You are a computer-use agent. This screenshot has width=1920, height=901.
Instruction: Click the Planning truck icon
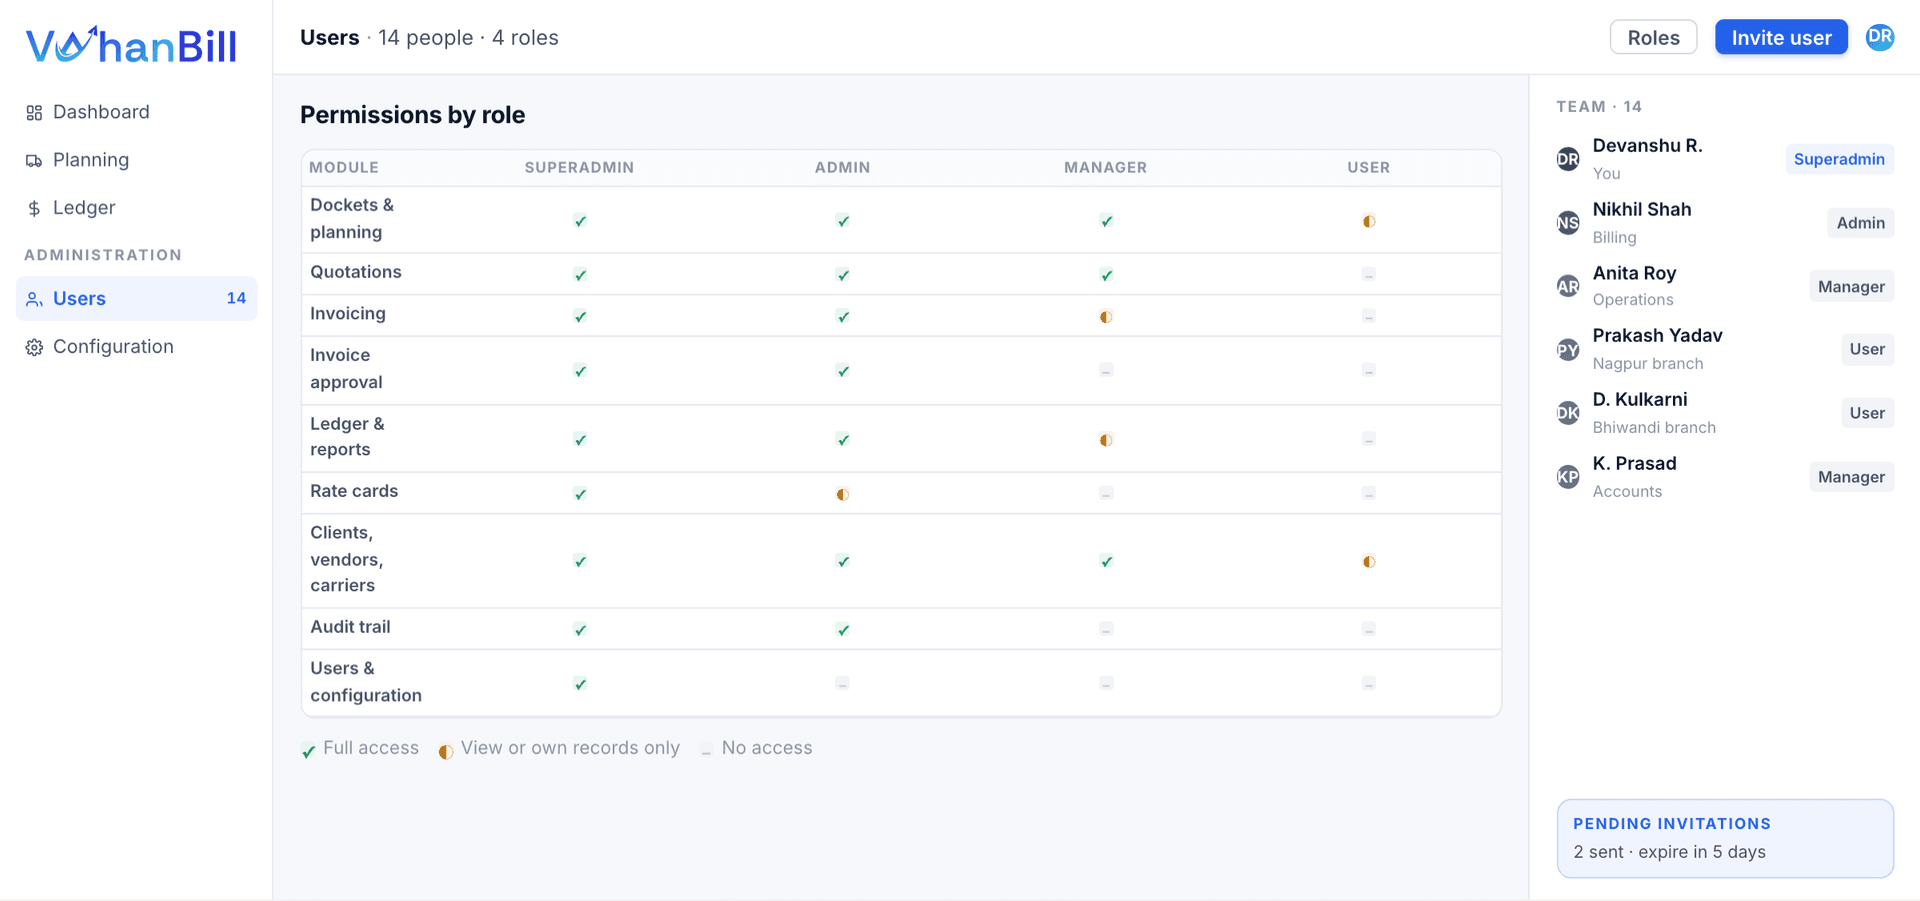(34, 161)
